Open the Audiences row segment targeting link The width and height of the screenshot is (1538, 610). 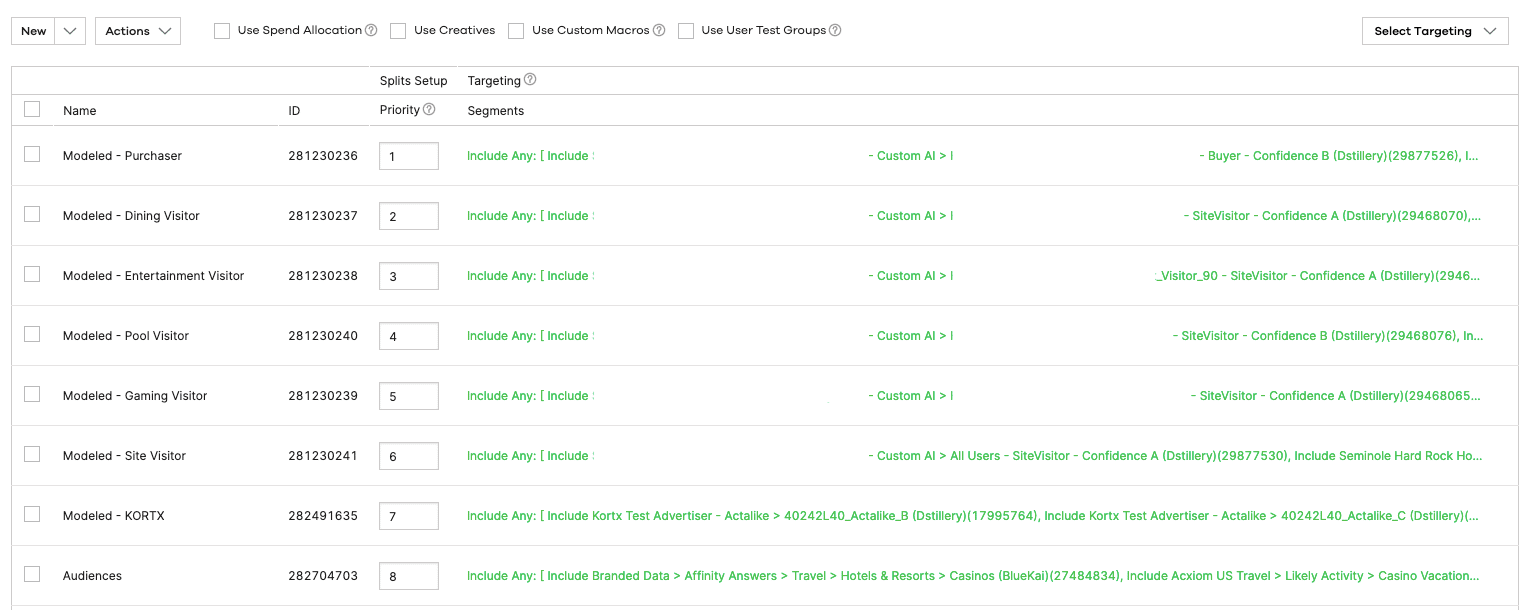(x=972, y=576)
